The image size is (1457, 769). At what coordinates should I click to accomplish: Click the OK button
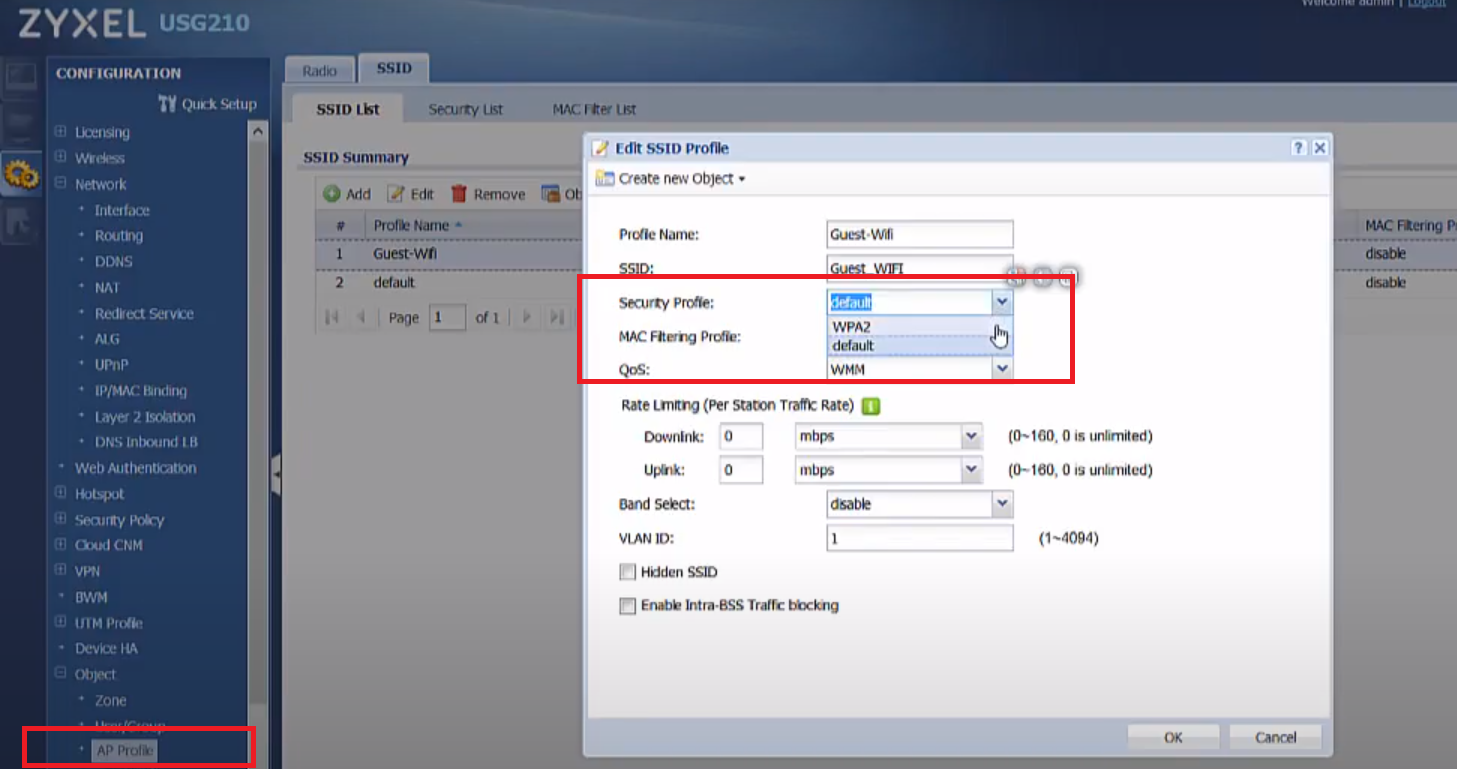(1173, 737)
